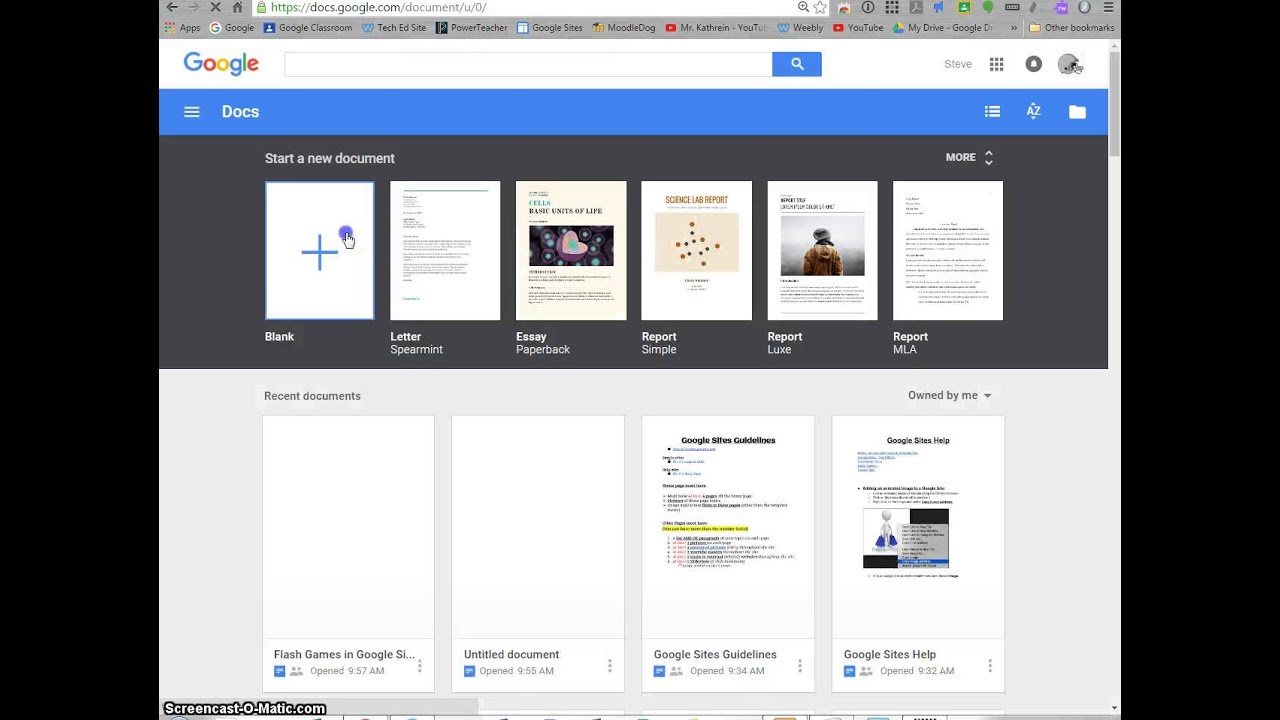Screen dimensions: 1280x720
Task: Go back using browser back arrow
Action: click(172, 7)
